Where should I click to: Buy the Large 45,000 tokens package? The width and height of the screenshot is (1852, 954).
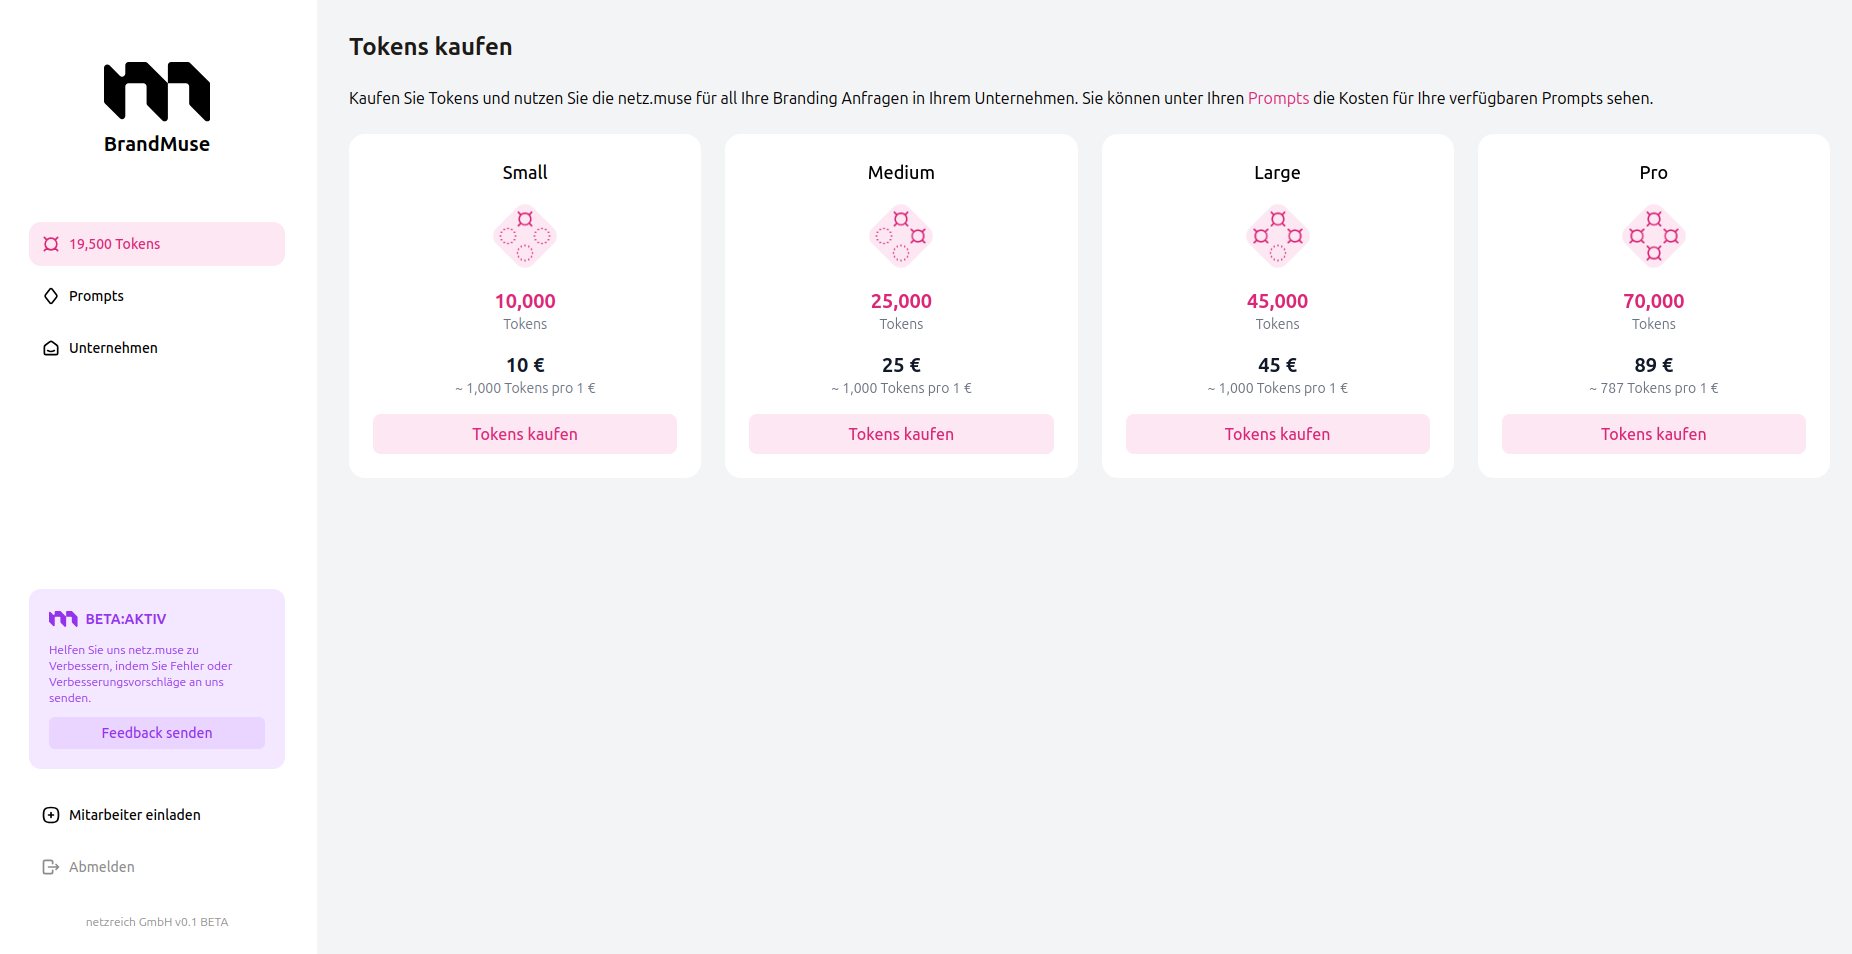click(1278, 434)
